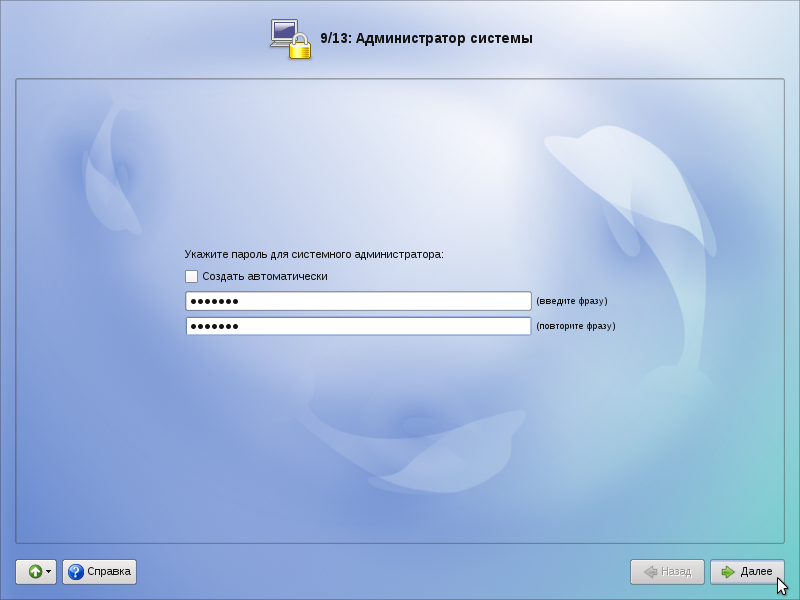Focus the first password field (введите фразу)
The image size is (800, 600).
tap(358, 301)
